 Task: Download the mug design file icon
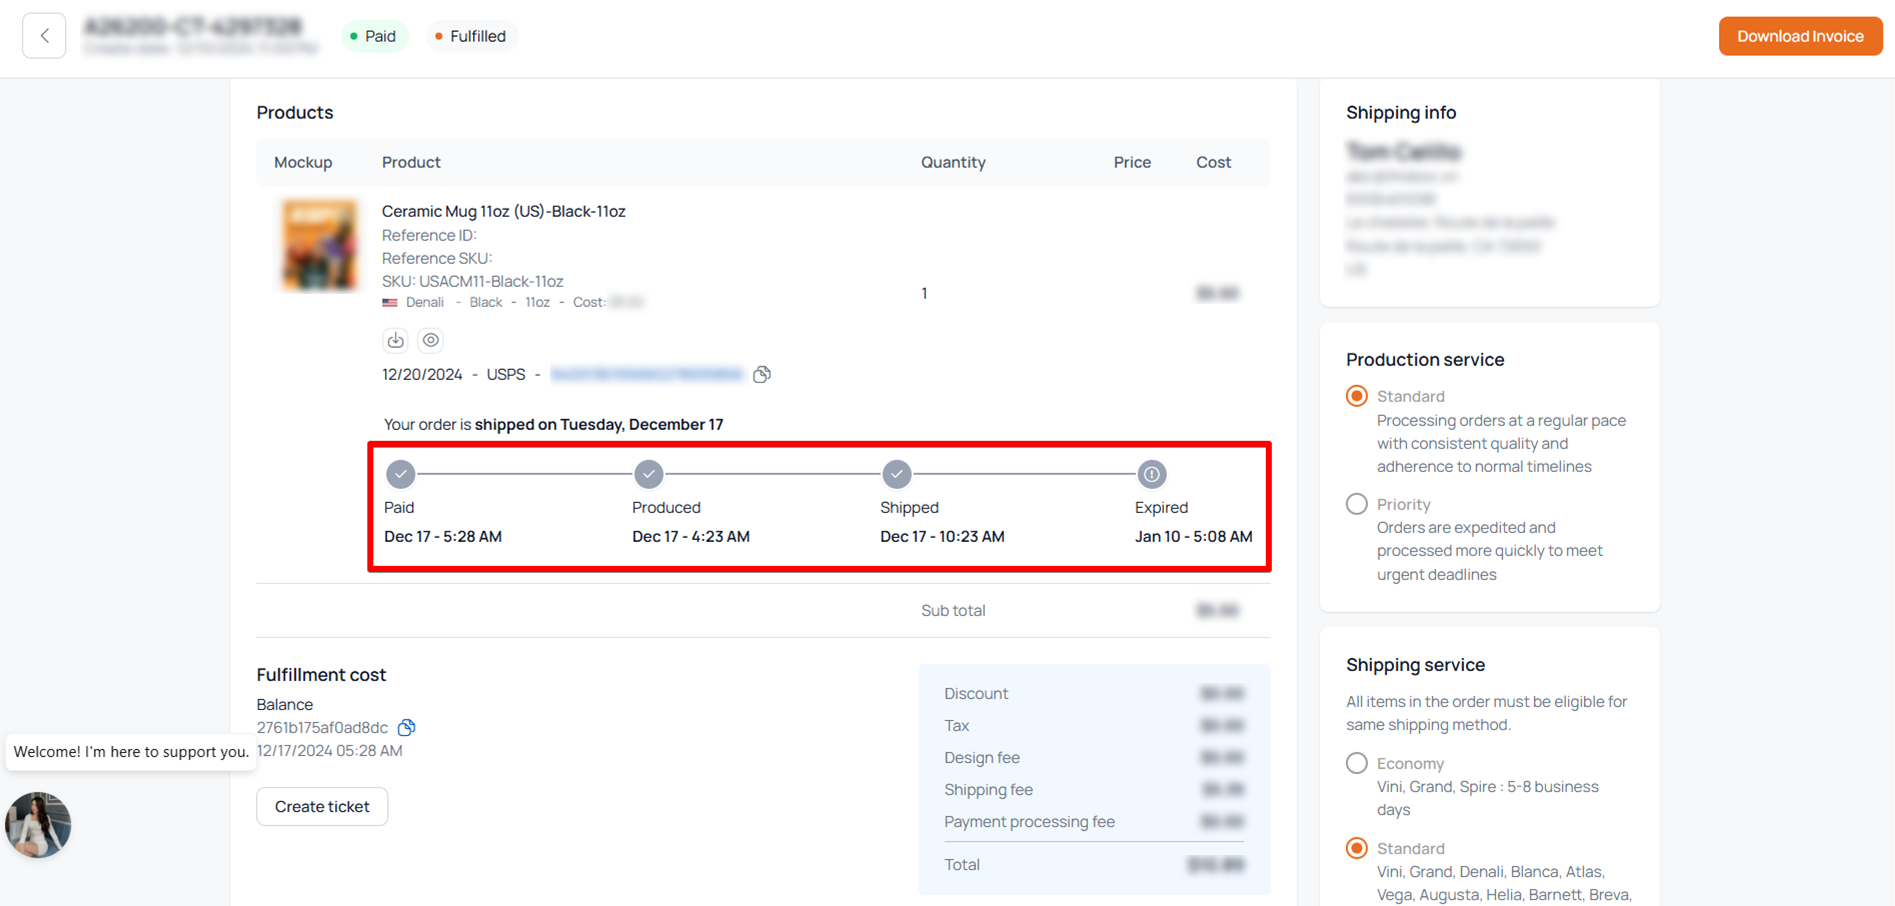pyautogui.click(x=396, y=340)
